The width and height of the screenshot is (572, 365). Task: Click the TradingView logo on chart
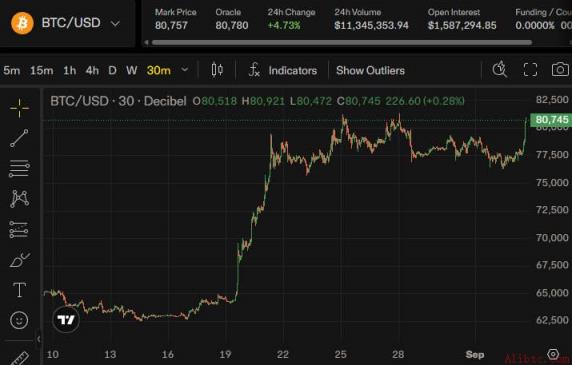pyautogui.click(x=66, y=320)
